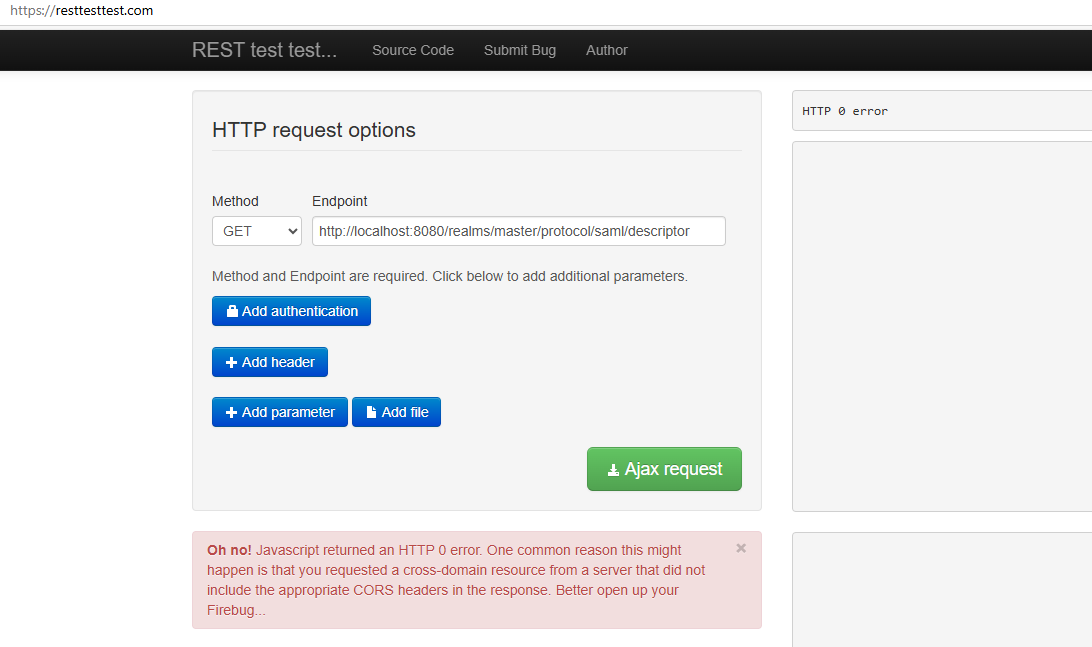Image resolution: width=1092 pixels, height=647 pixels.
Task: Dismiss the HTTP 0 error alert
Action: 741,547
